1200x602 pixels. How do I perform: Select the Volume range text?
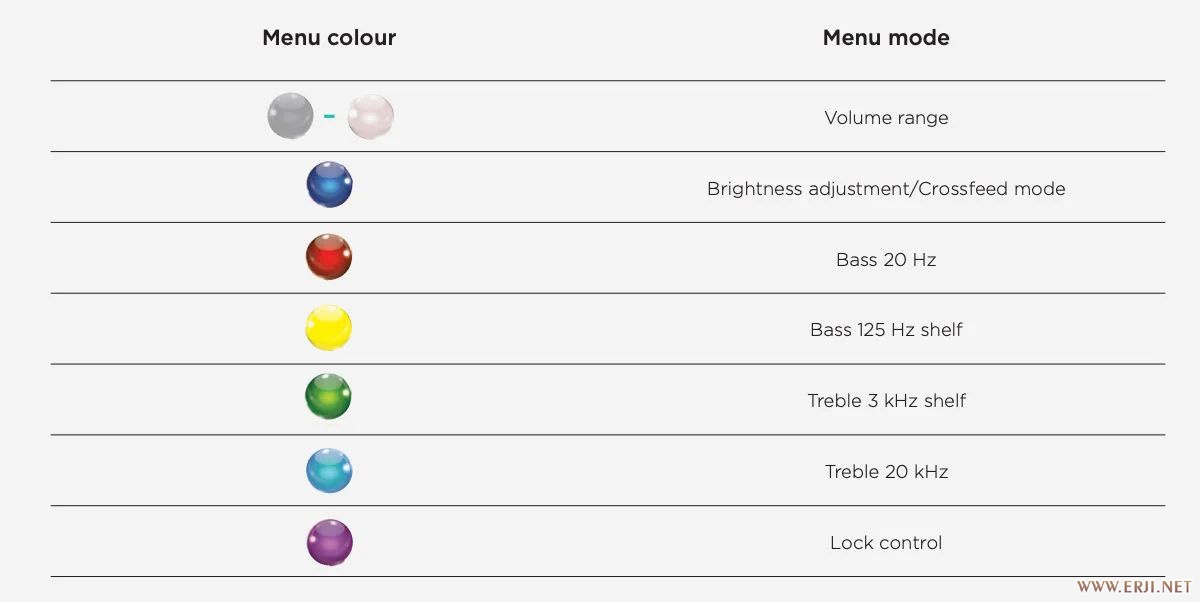[886, 118]
